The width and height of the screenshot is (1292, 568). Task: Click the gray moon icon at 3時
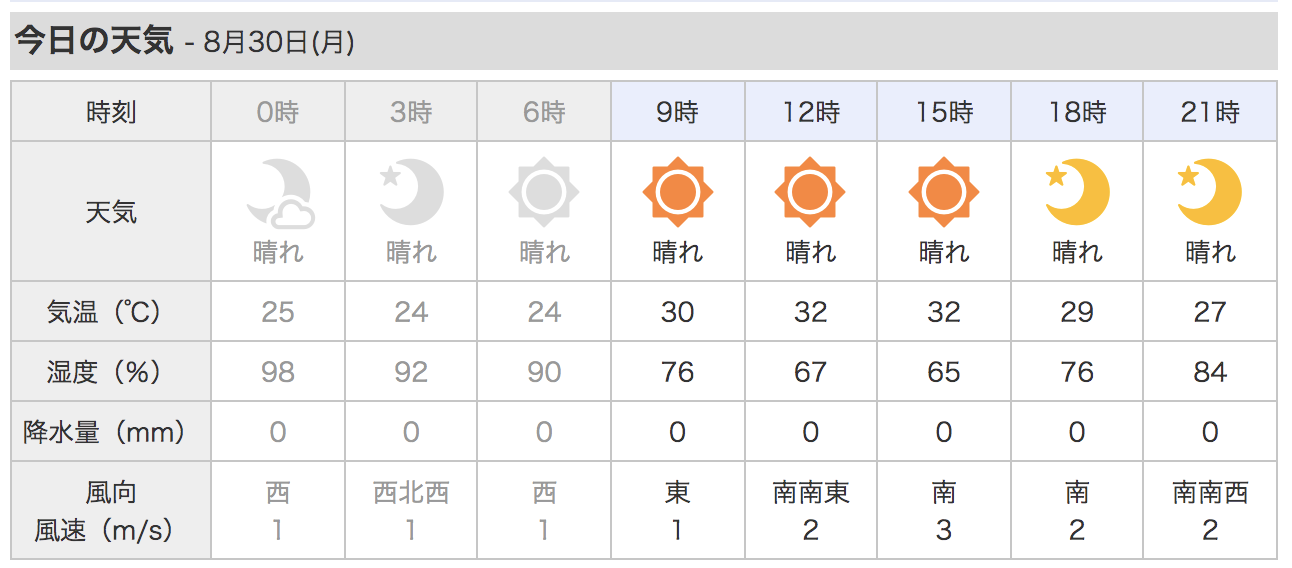pos(411,192)
